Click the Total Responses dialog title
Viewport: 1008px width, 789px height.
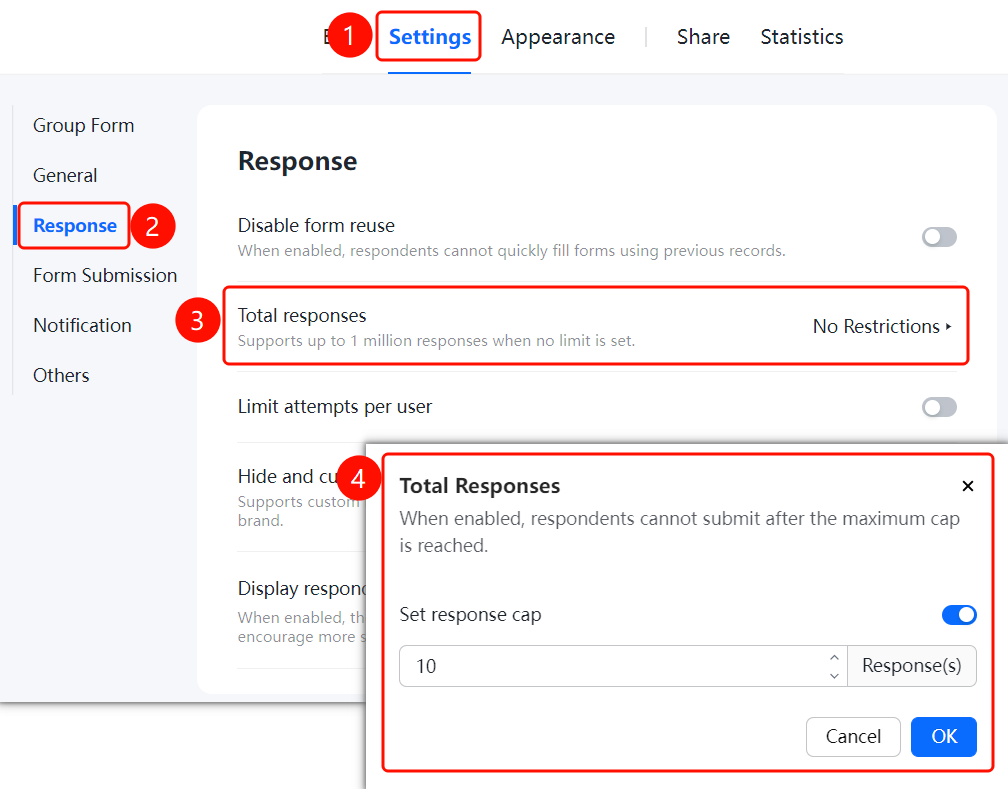point(480,486)
